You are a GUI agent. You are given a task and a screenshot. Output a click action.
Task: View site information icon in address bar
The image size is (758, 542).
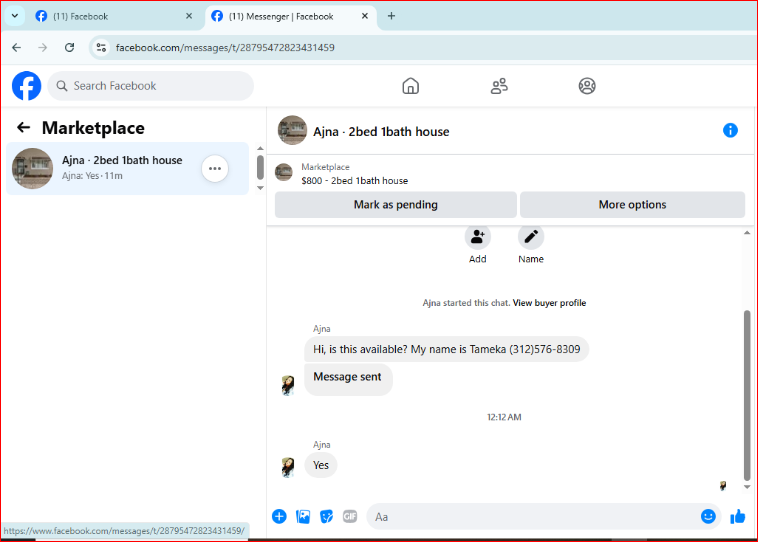[x=101, y=47]
